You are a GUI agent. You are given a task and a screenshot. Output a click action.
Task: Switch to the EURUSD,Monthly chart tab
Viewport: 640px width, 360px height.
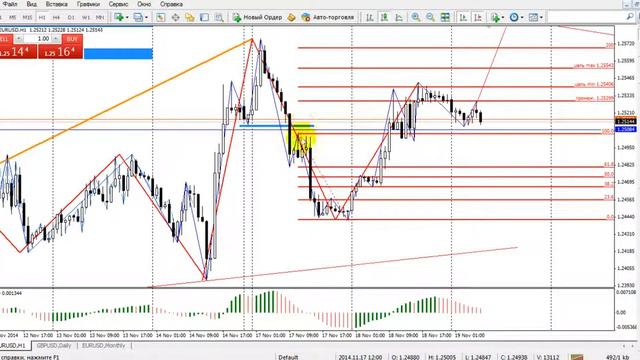[x=103, y=346]
